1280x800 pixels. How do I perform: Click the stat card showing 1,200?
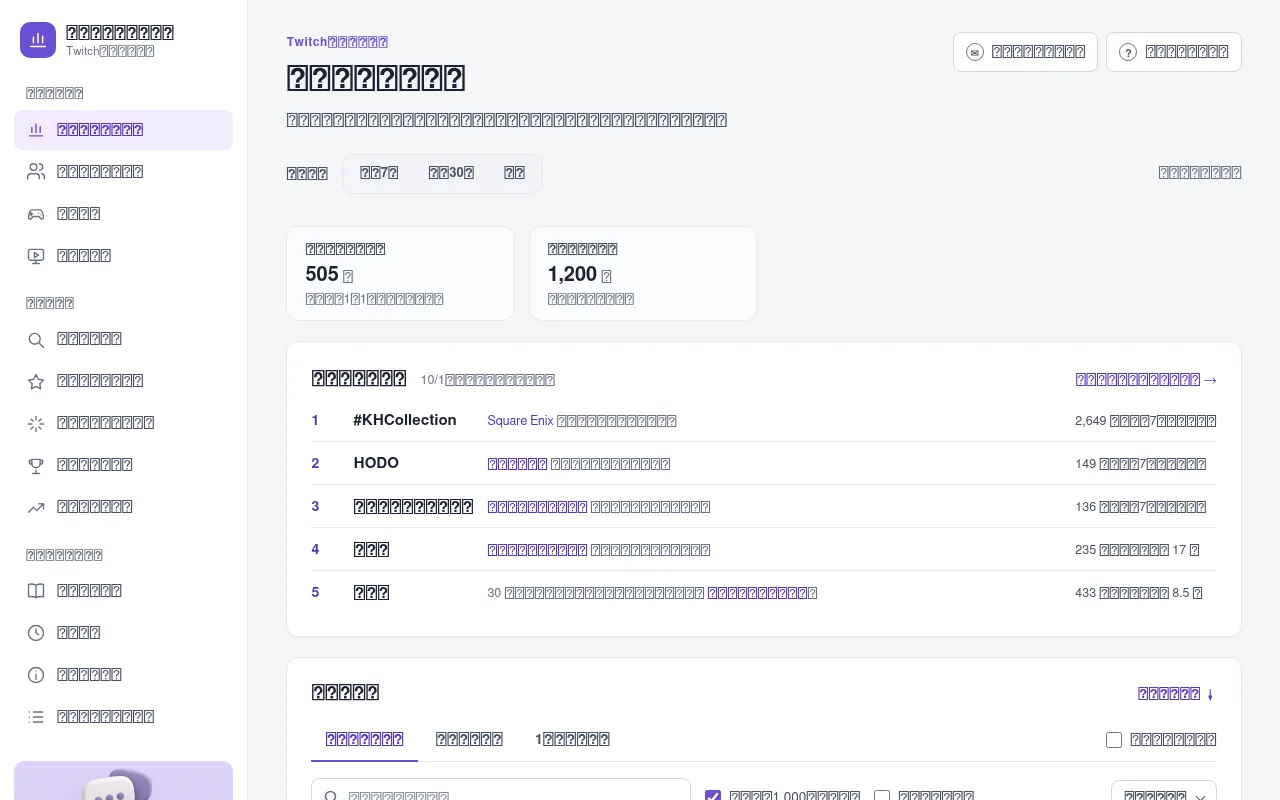643,274
